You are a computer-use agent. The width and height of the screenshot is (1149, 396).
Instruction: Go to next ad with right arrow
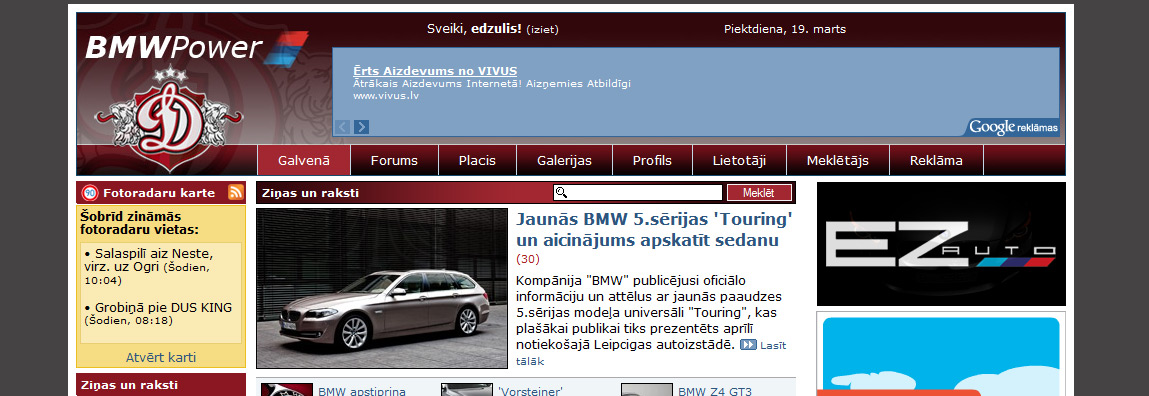(361, 127)
